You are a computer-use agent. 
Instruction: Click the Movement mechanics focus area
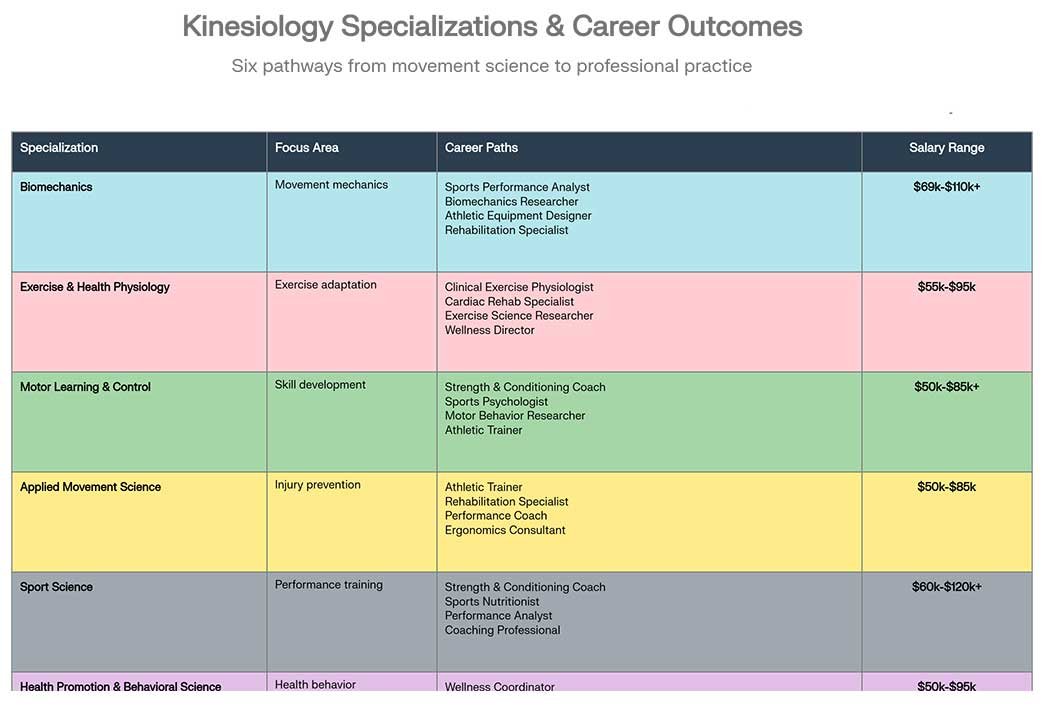331,185
